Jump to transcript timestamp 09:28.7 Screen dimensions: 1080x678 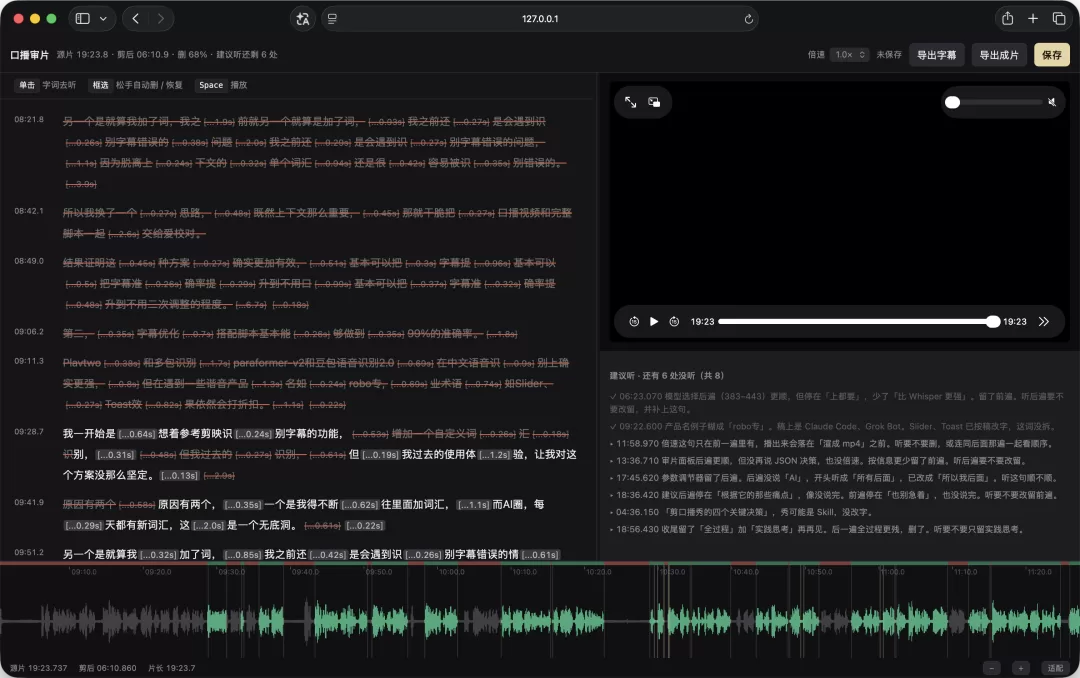[x=29, y=432]
